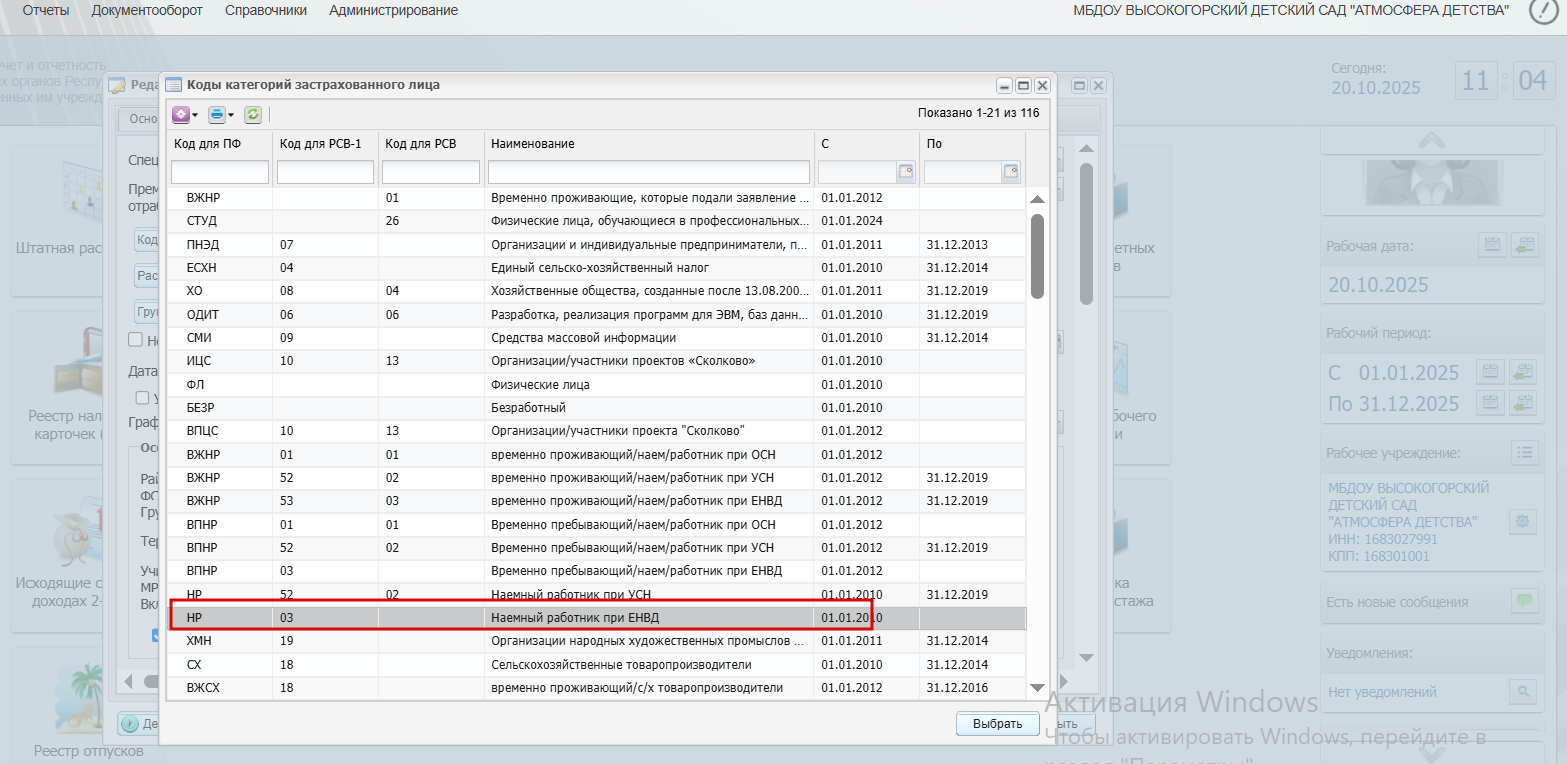Open the Администрирование menu
Screen dimensions: 1567x764
coord(394,10)
